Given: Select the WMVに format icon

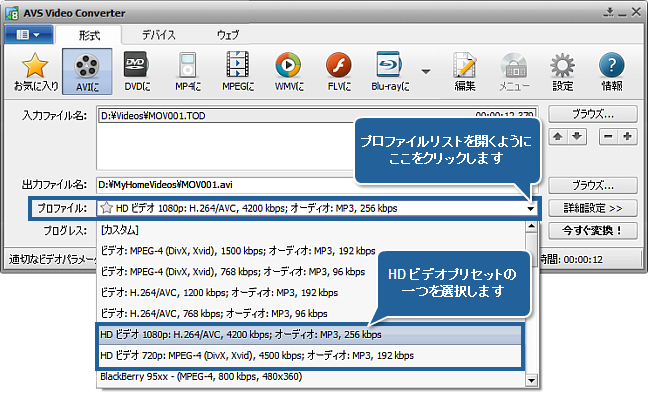Looking at the screenshot, I should pos(289,71).
